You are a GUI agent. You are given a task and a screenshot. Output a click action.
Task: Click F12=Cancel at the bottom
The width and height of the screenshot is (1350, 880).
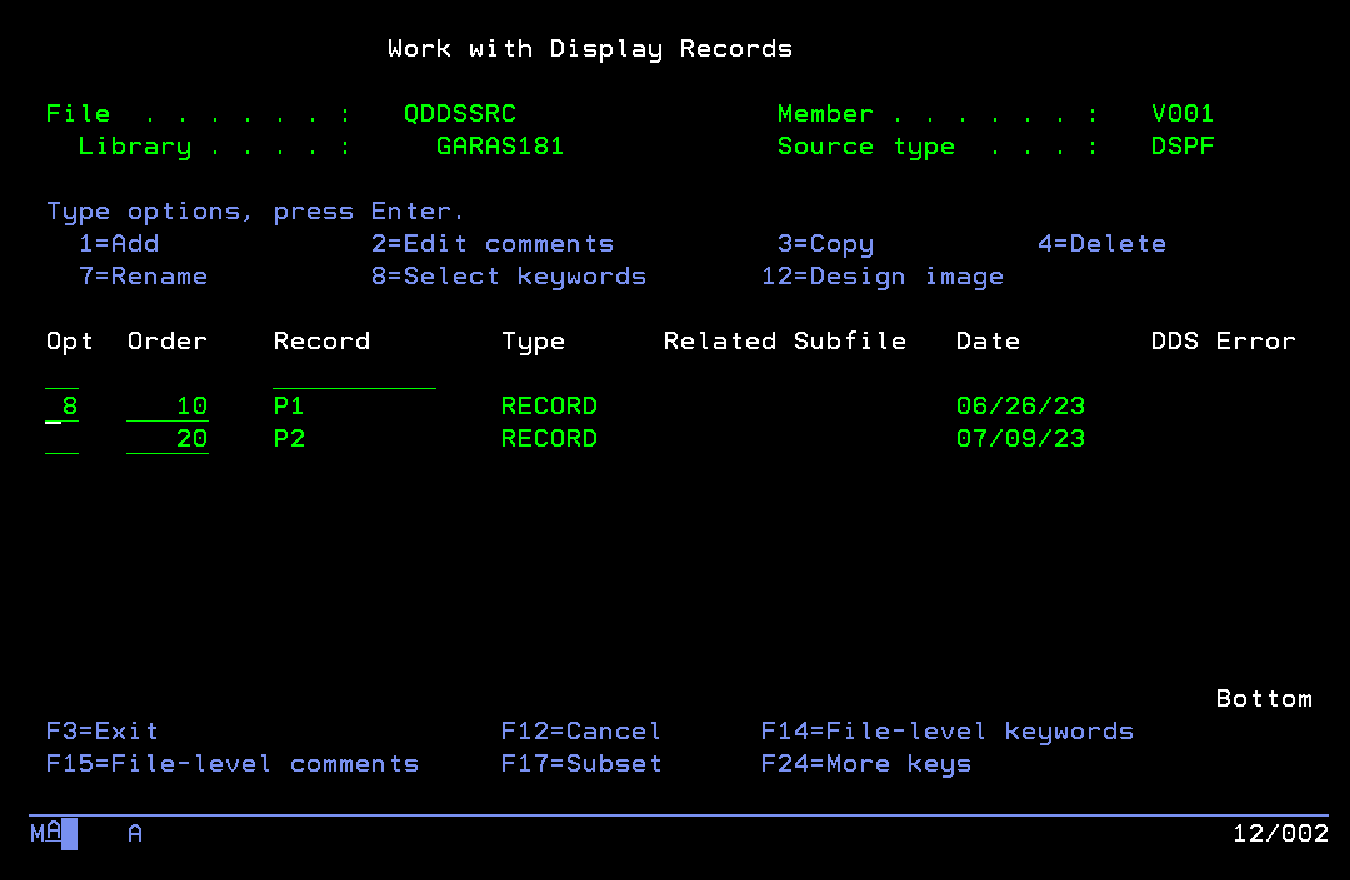(581, 732)
